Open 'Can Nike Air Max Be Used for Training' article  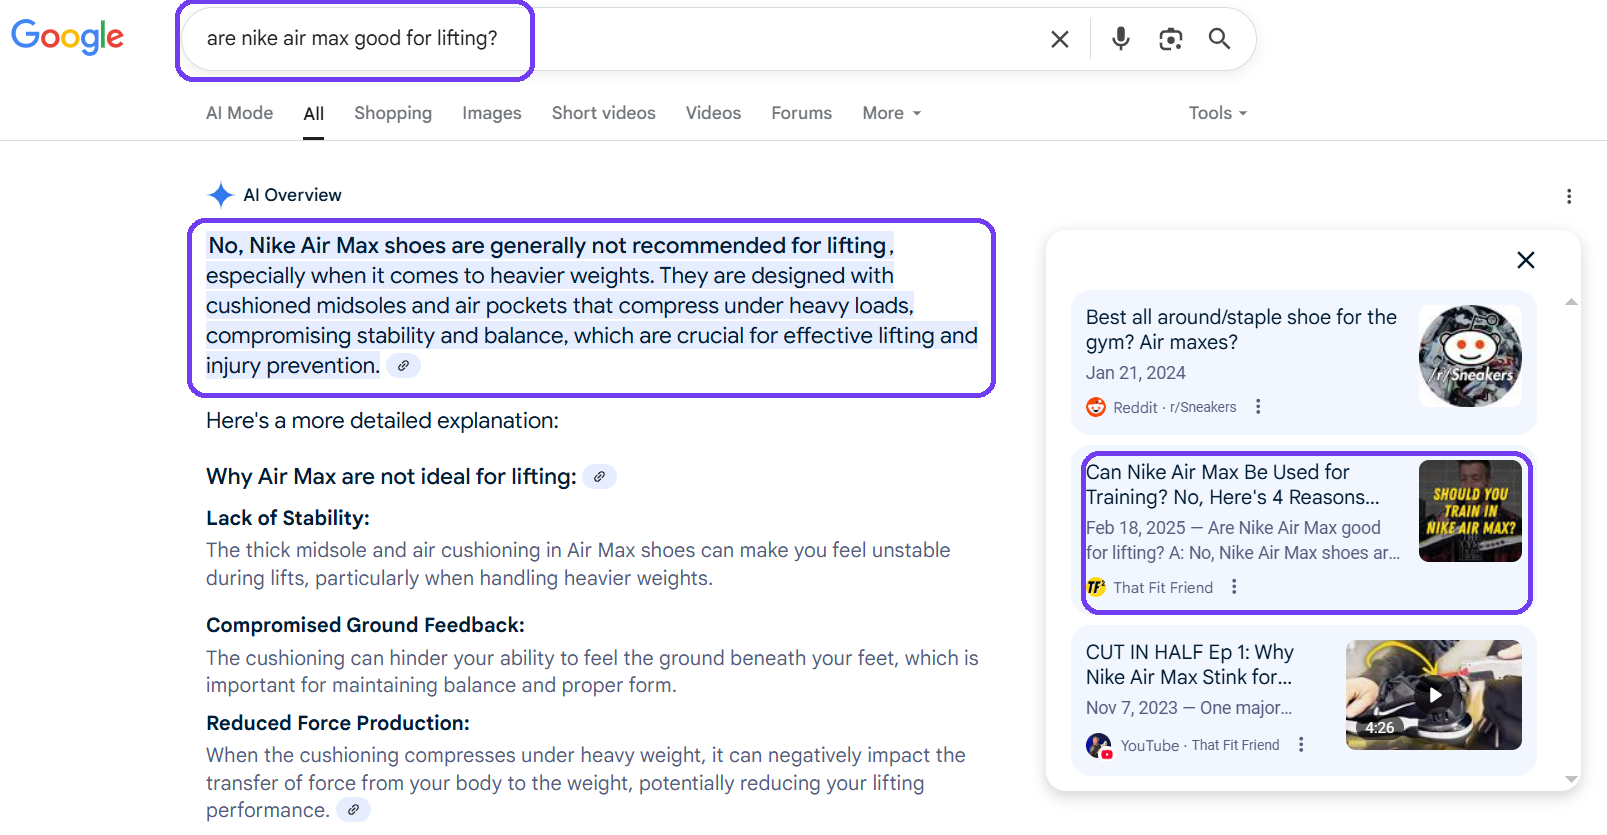1231,484
